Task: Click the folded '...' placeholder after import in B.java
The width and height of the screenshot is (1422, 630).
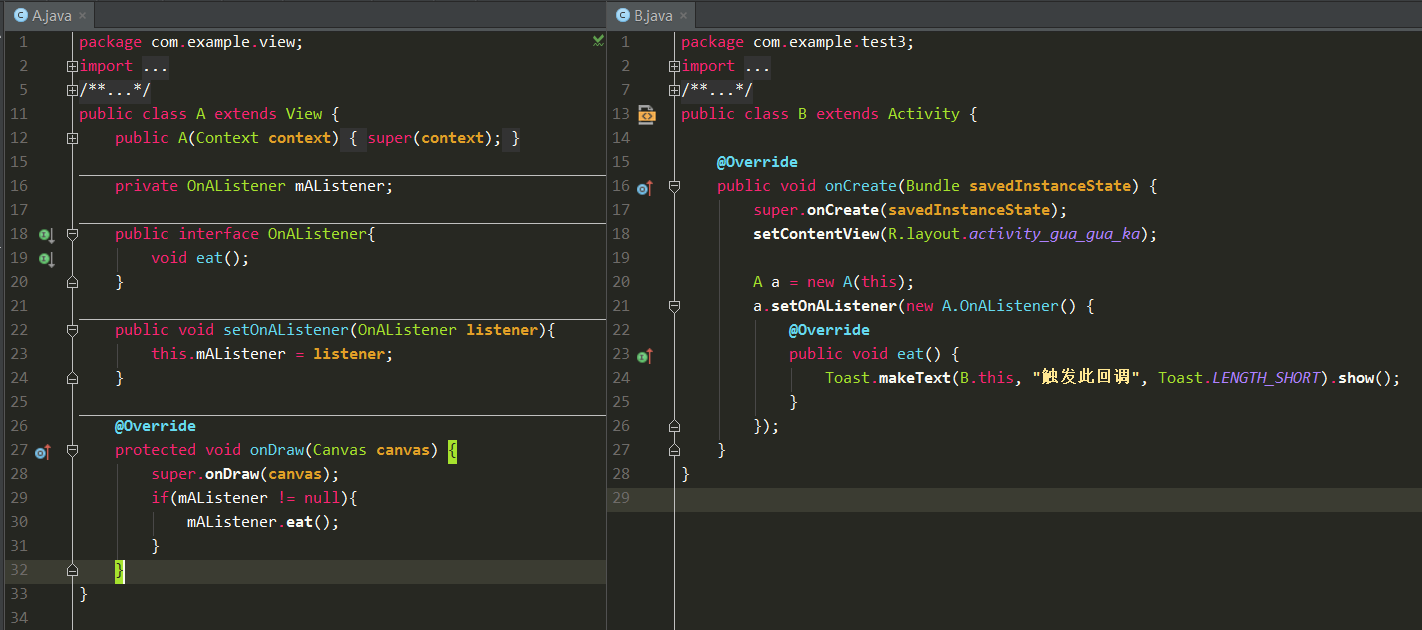Action: pos(757,67)
